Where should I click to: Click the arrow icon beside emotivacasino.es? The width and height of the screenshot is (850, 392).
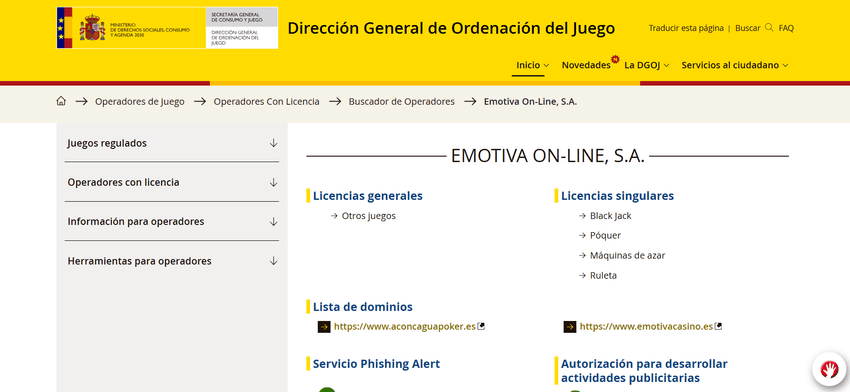(x=570, y=327)
